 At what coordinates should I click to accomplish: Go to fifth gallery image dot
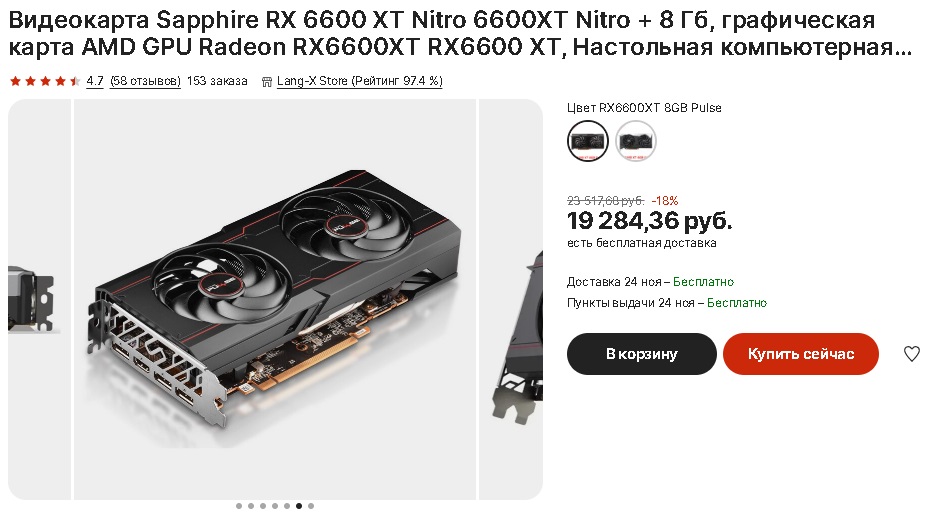click(287, 506)
